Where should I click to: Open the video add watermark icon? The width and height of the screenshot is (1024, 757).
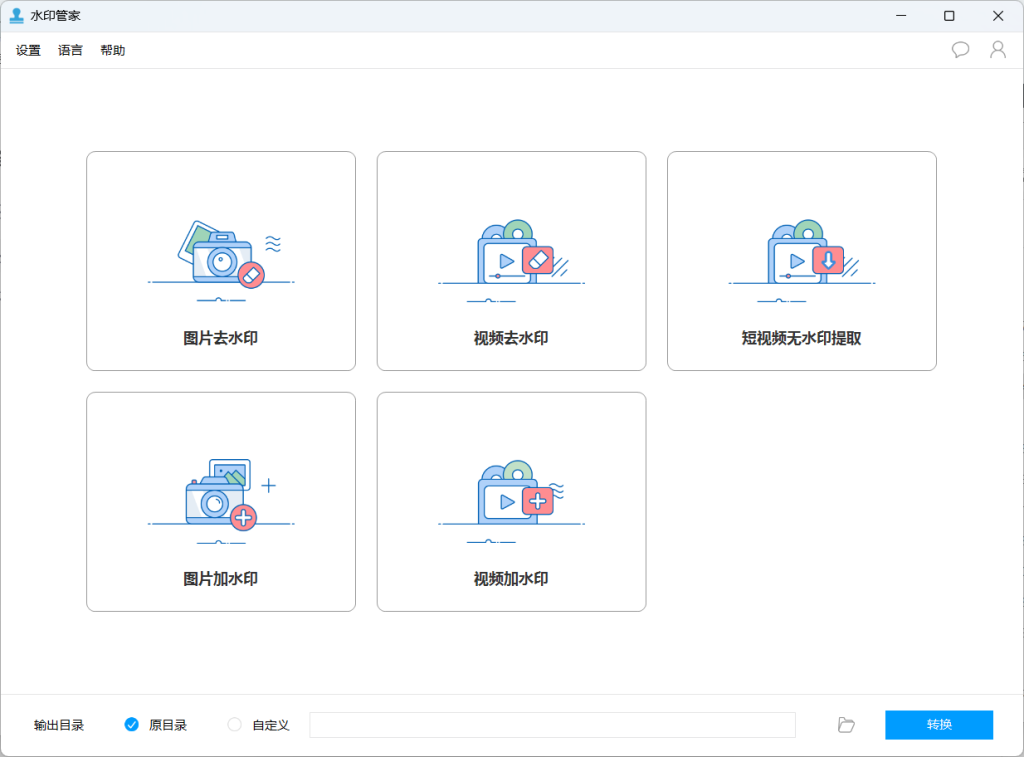click(512, 495)
